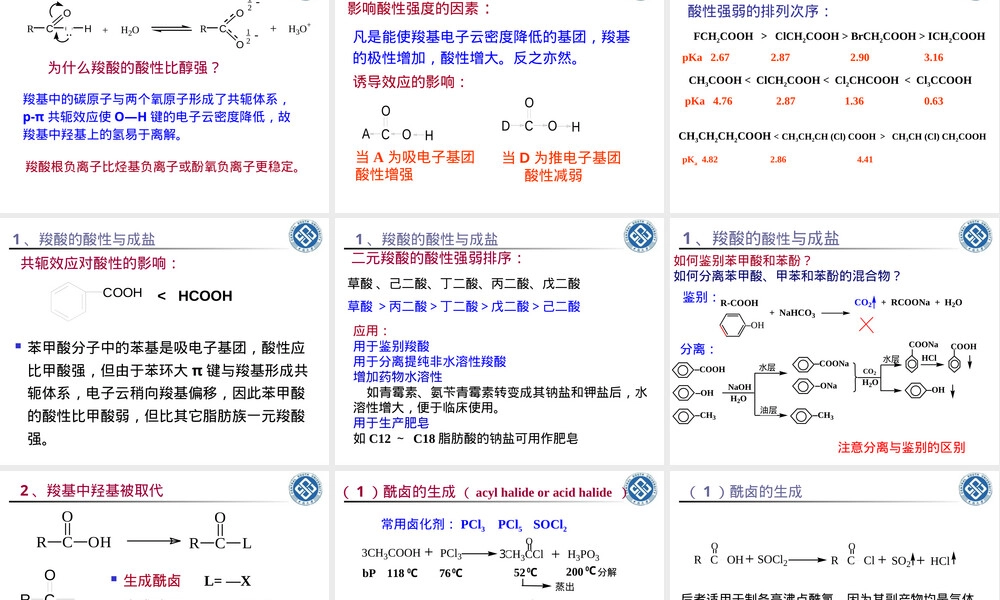
Task: Click the text 如 C12 ~ C18 脂肪酸的钠盐可用作肥皂
Action: [466, 439]
